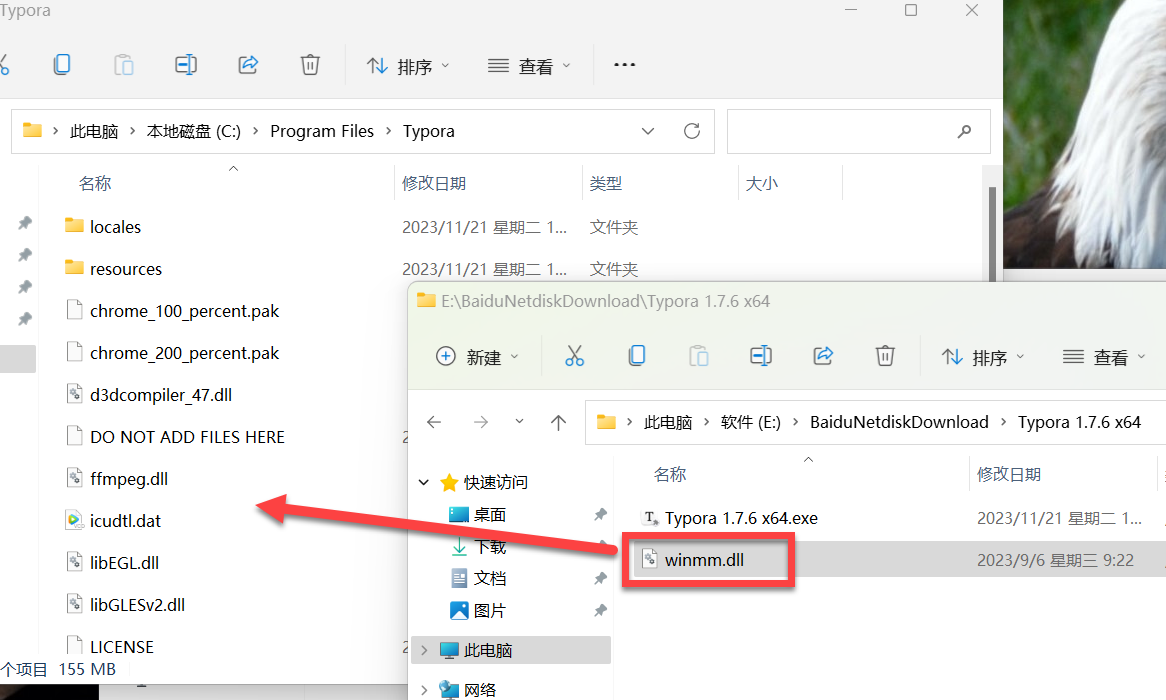Click 此电脑 breadcrumb in Typora folder address bar
The image size is (1166, 700).
(x=94, y=132)
